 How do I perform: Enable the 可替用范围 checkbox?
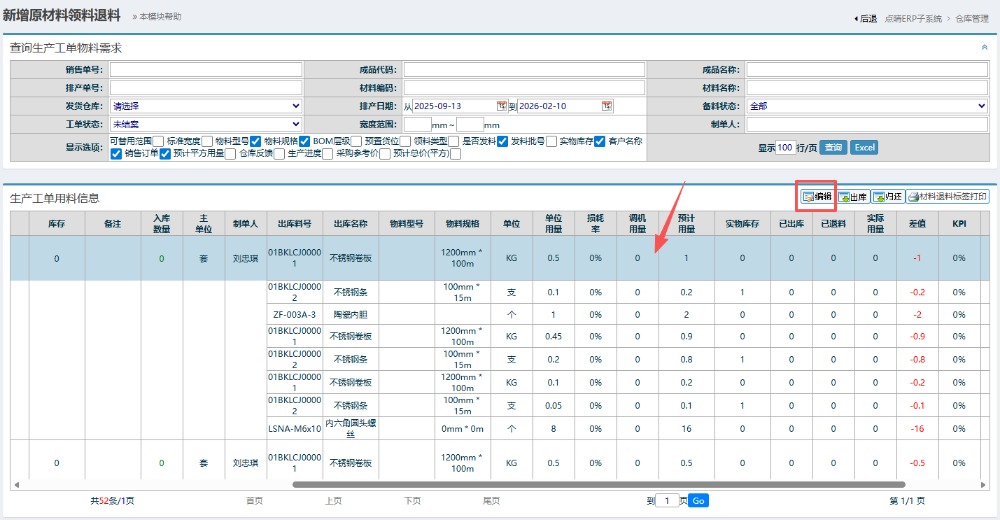click(159, 141)
